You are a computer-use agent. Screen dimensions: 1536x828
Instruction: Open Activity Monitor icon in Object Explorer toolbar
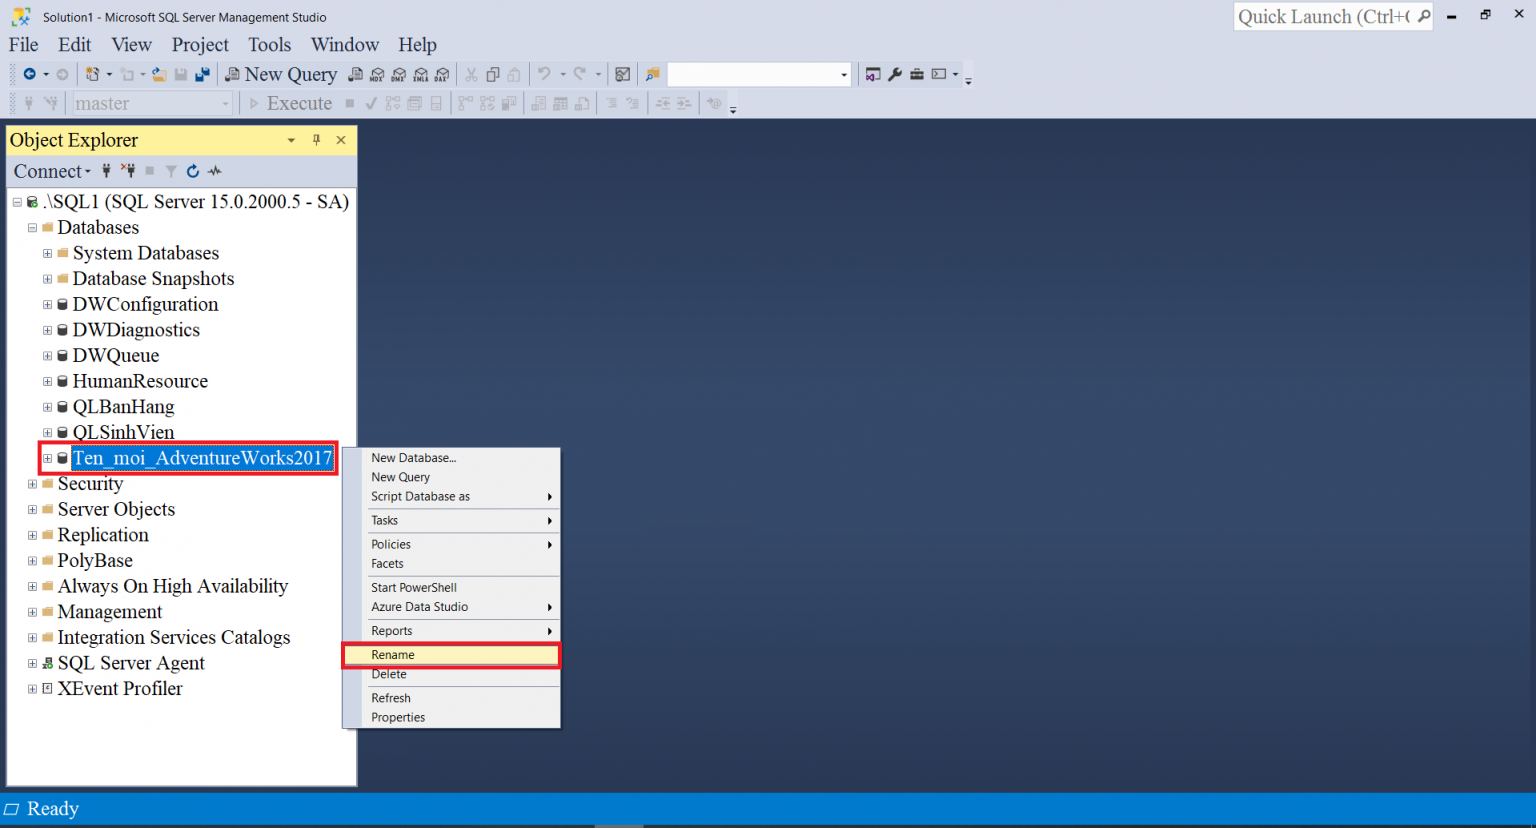tap(215, 171)
